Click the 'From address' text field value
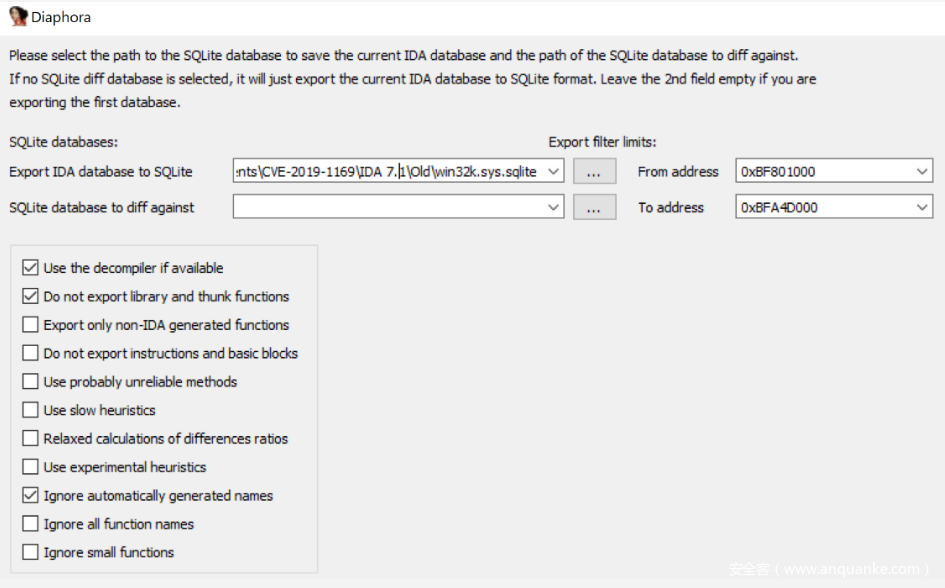Image resolution: width=945 pixels, height=588 pixels. 822,172
